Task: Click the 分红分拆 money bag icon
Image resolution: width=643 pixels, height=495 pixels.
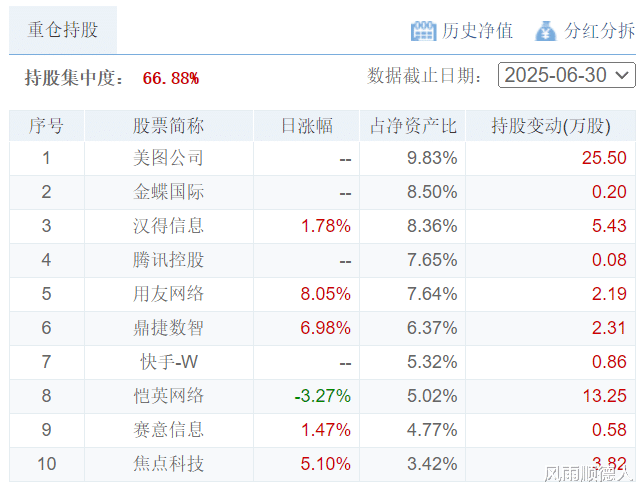Action: [x=545, y=31]
